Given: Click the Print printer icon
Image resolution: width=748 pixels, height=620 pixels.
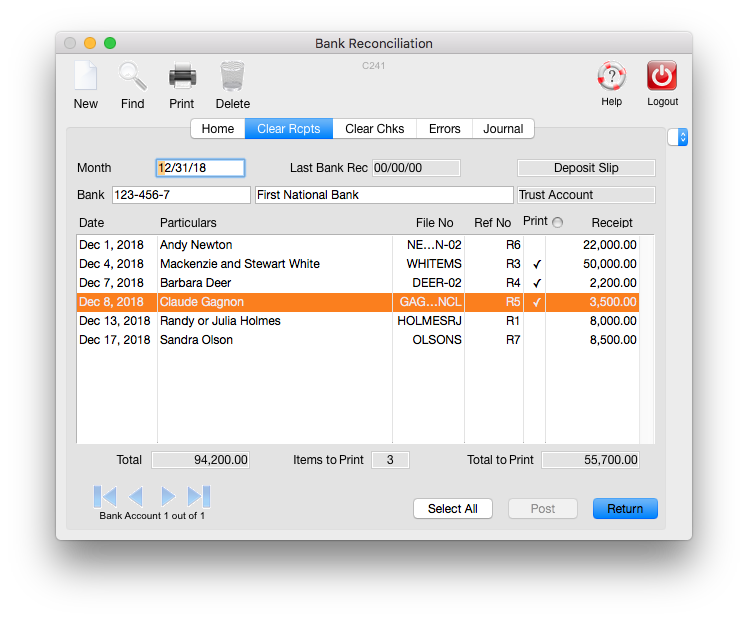Looking at the screenshot, I should 182,77.
